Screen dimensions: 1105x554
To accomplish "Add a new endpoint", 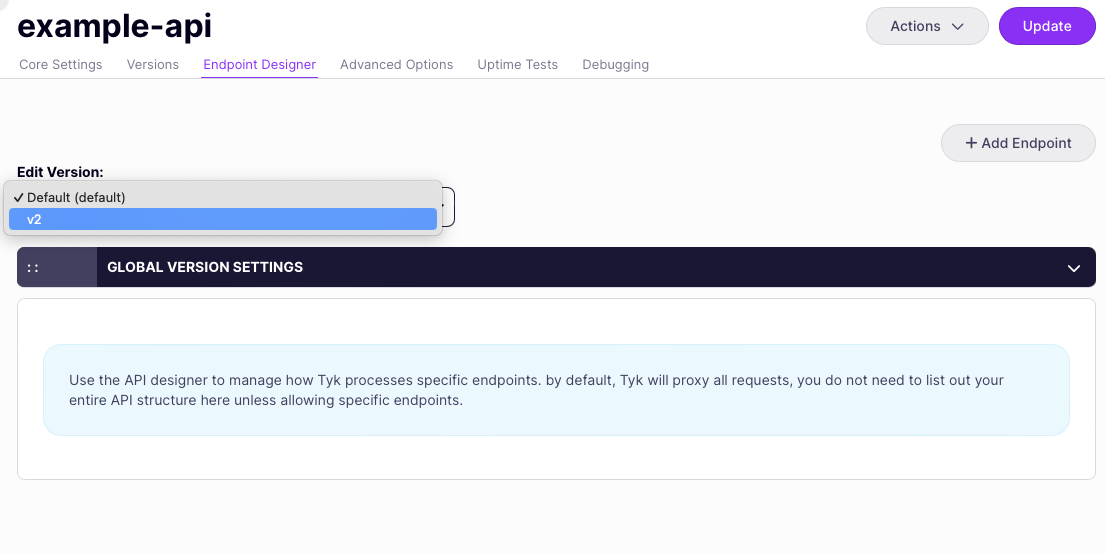I will pyautogui.click(x=1018, y=143).
